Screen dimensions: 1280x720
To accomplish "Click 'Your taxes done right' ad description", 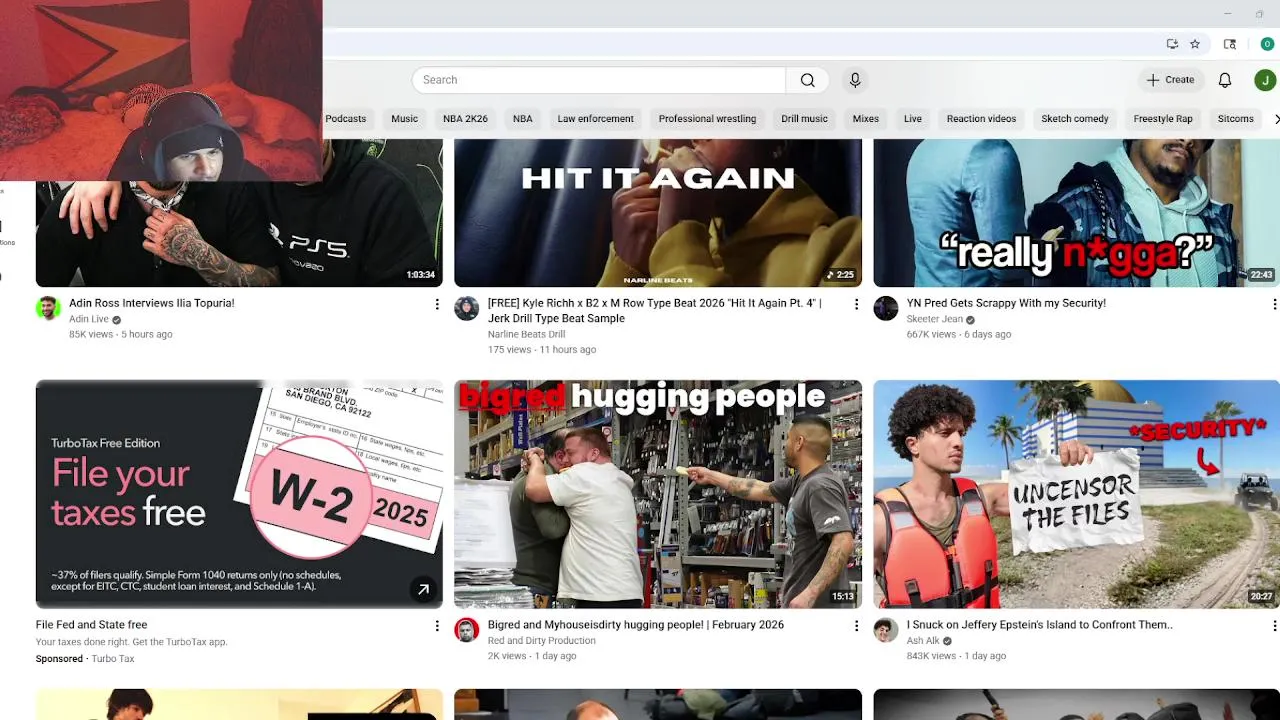I will click(132, 642).
